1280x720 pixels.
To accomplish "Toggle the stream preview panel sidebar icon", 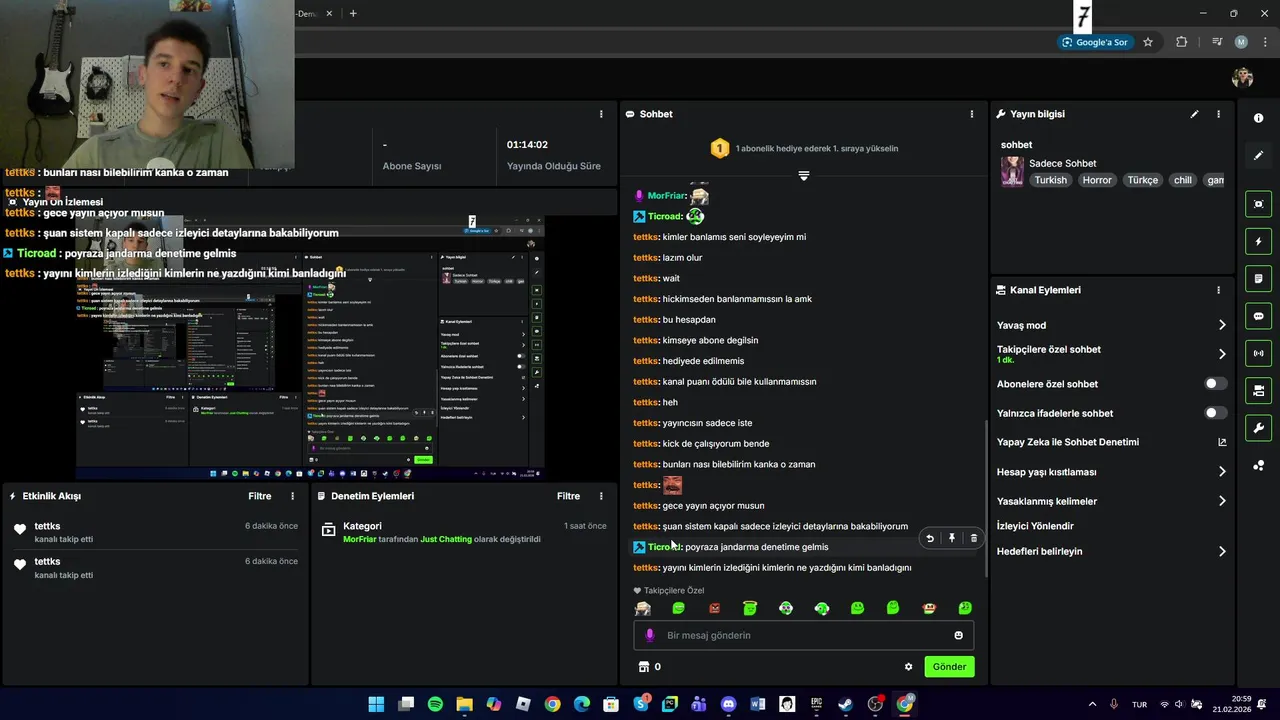I will tap(1258, 204).
